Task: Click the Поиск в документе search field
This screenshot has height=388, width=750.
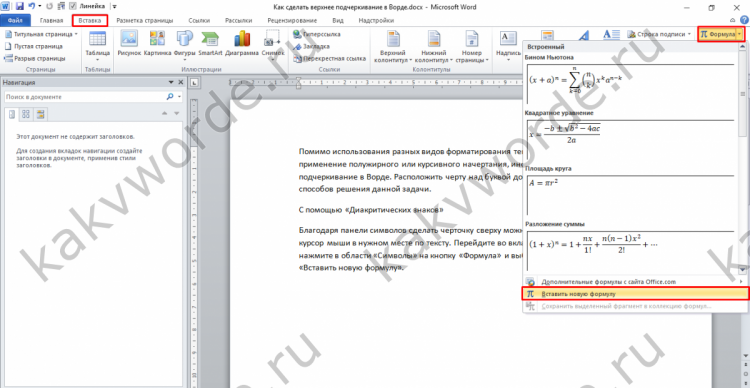Action: pyautogui.click(x=85, y=97)
